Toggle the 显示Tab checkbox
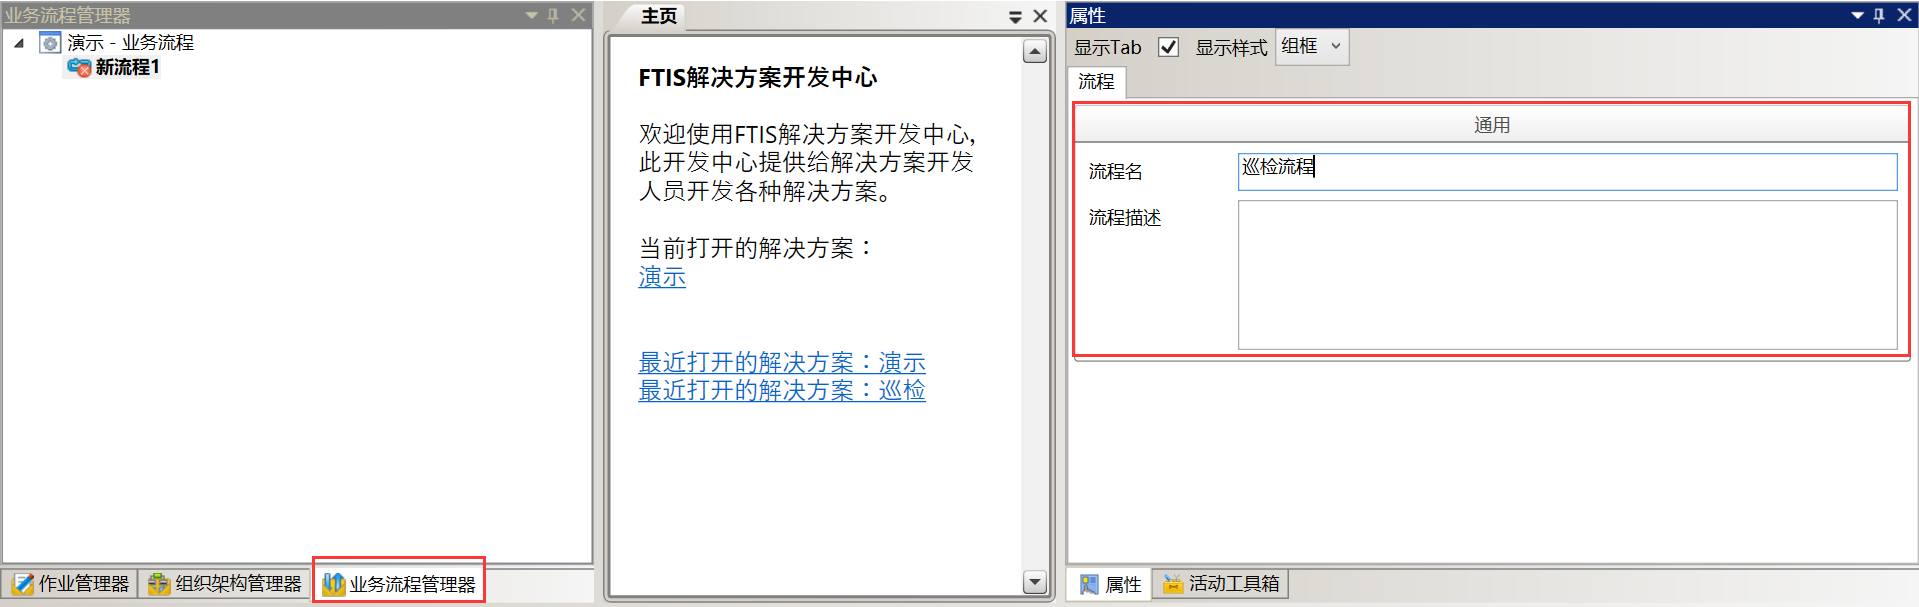Screen dimensions: 1919x607 1168,47
